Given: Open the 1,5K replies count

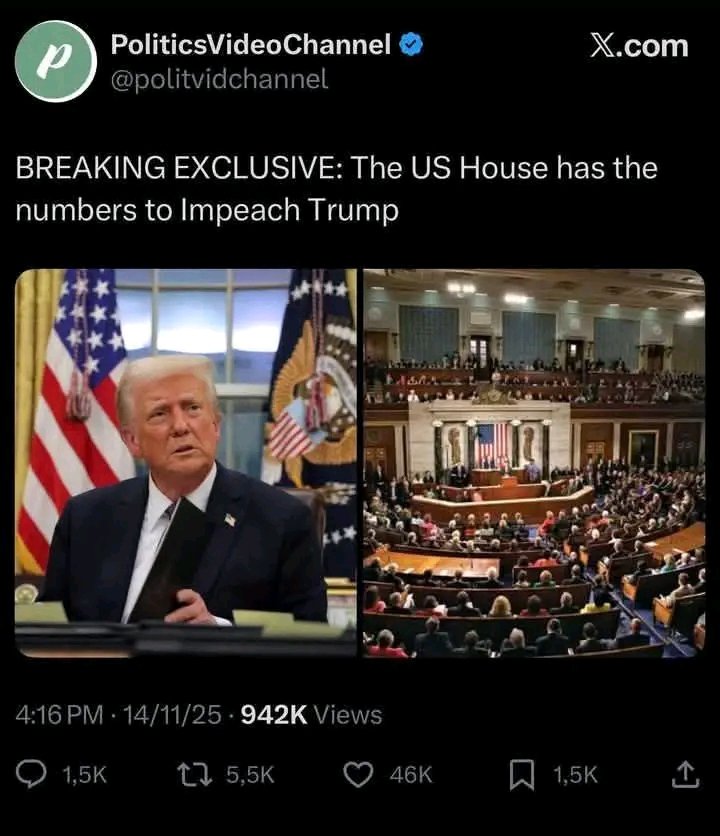Looking at the screenshot, I should pyautogui.click(x=85, y=775).
